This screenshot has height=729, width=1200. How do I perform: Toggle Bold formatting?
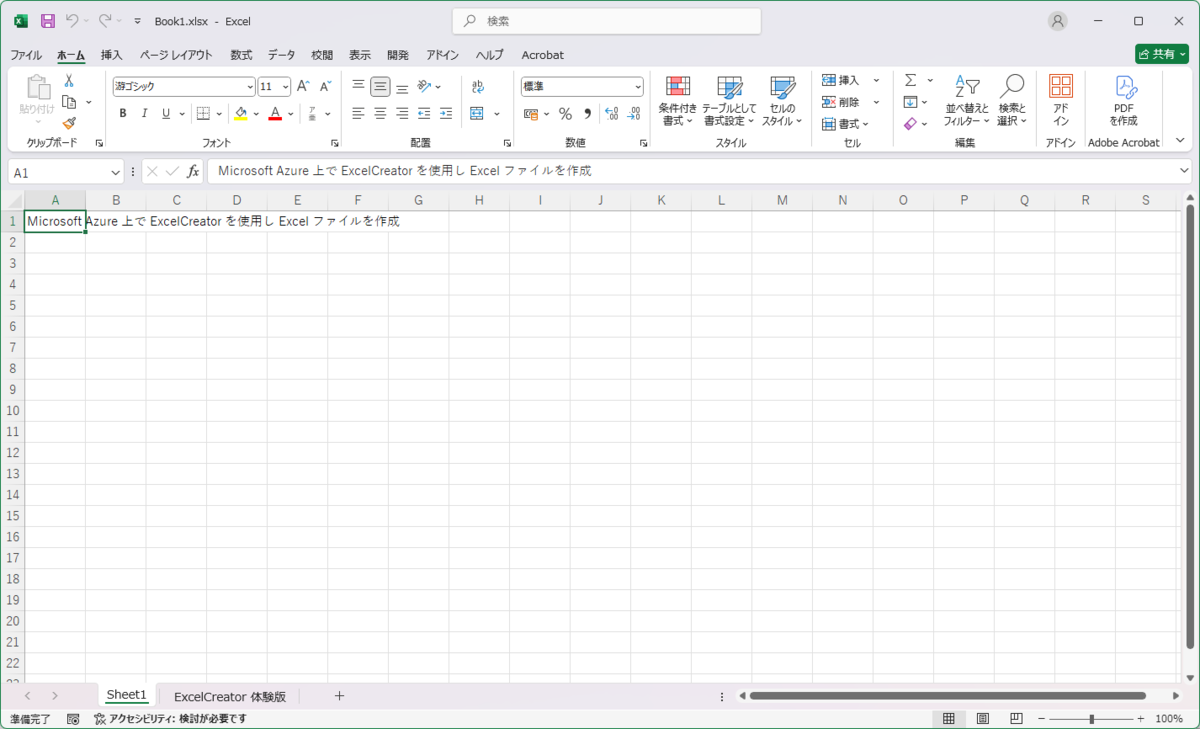[123, 113]
